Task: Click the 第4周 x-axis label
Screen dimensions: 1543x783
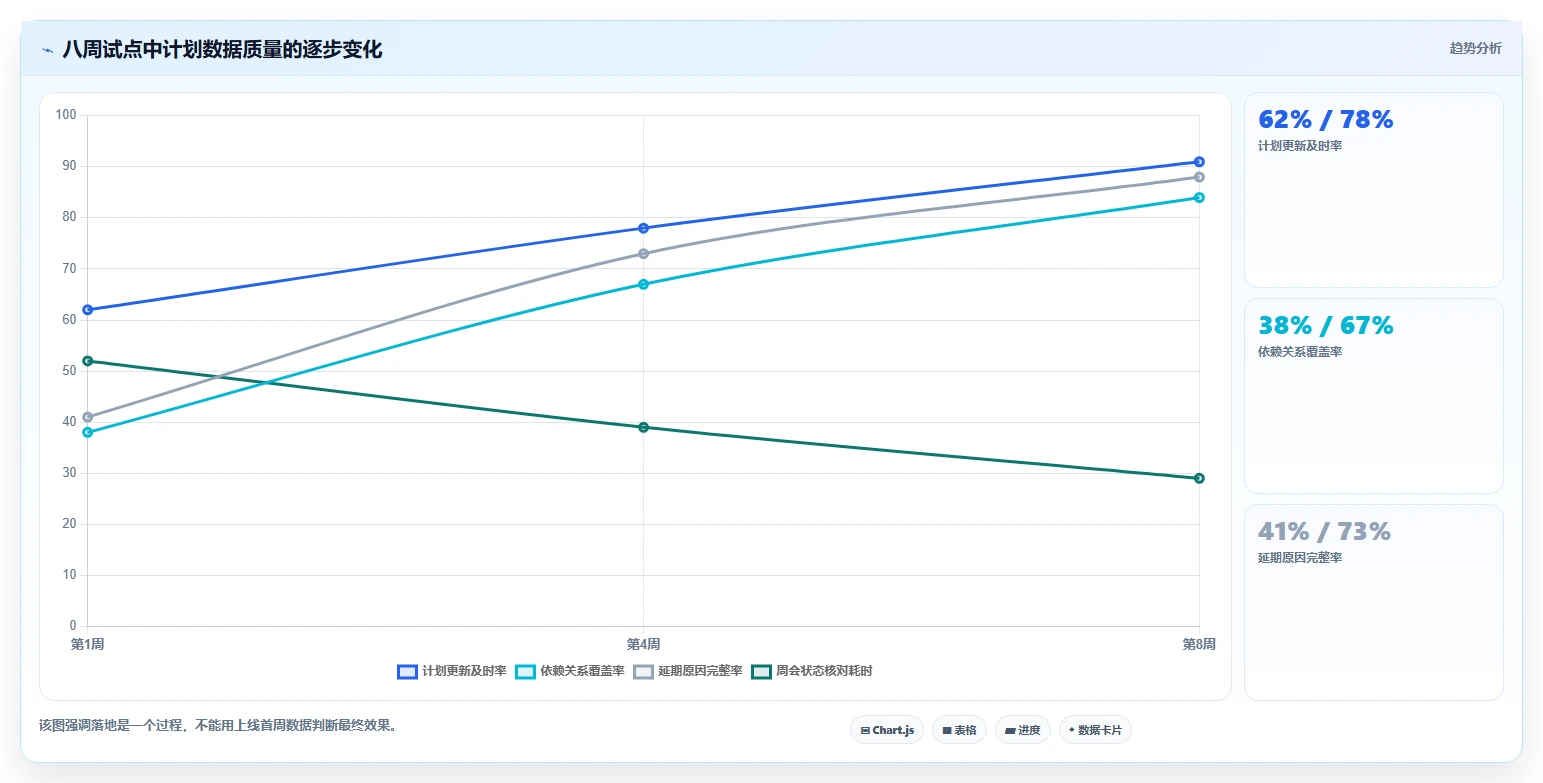Action: pos(643,644)
